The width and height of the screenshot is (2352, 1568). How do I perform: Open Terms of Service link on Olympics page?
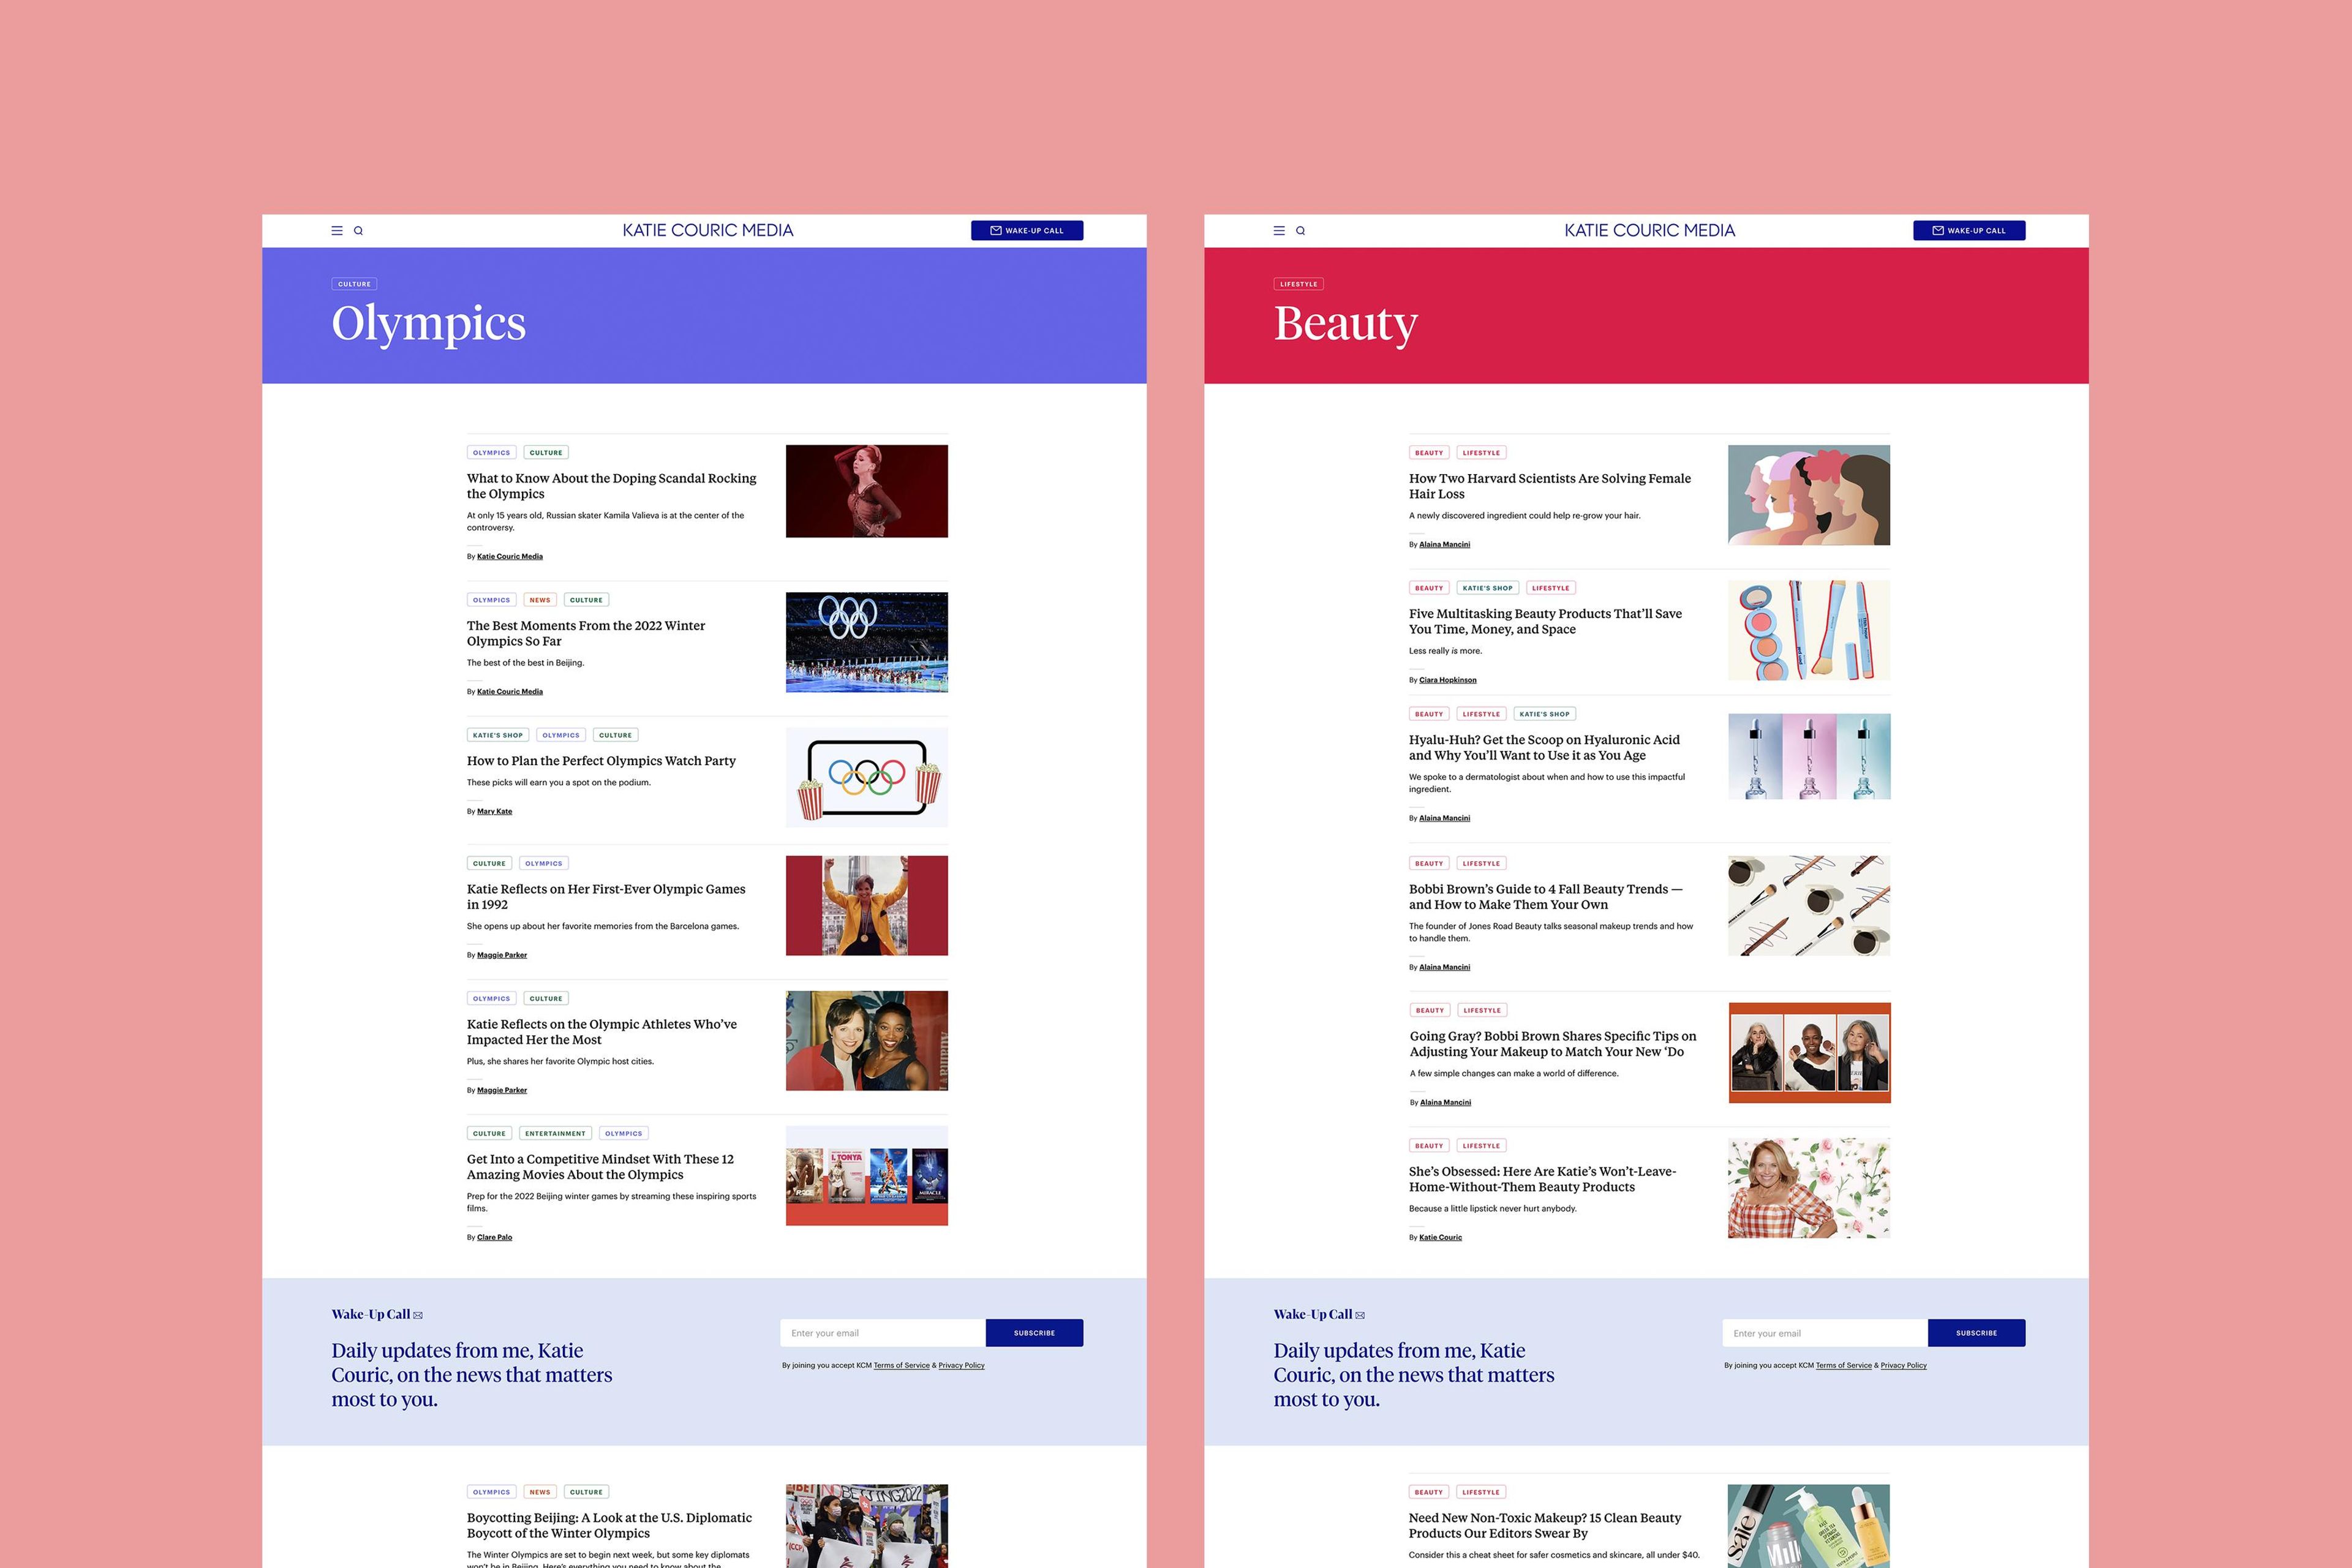coord(901,1365)
